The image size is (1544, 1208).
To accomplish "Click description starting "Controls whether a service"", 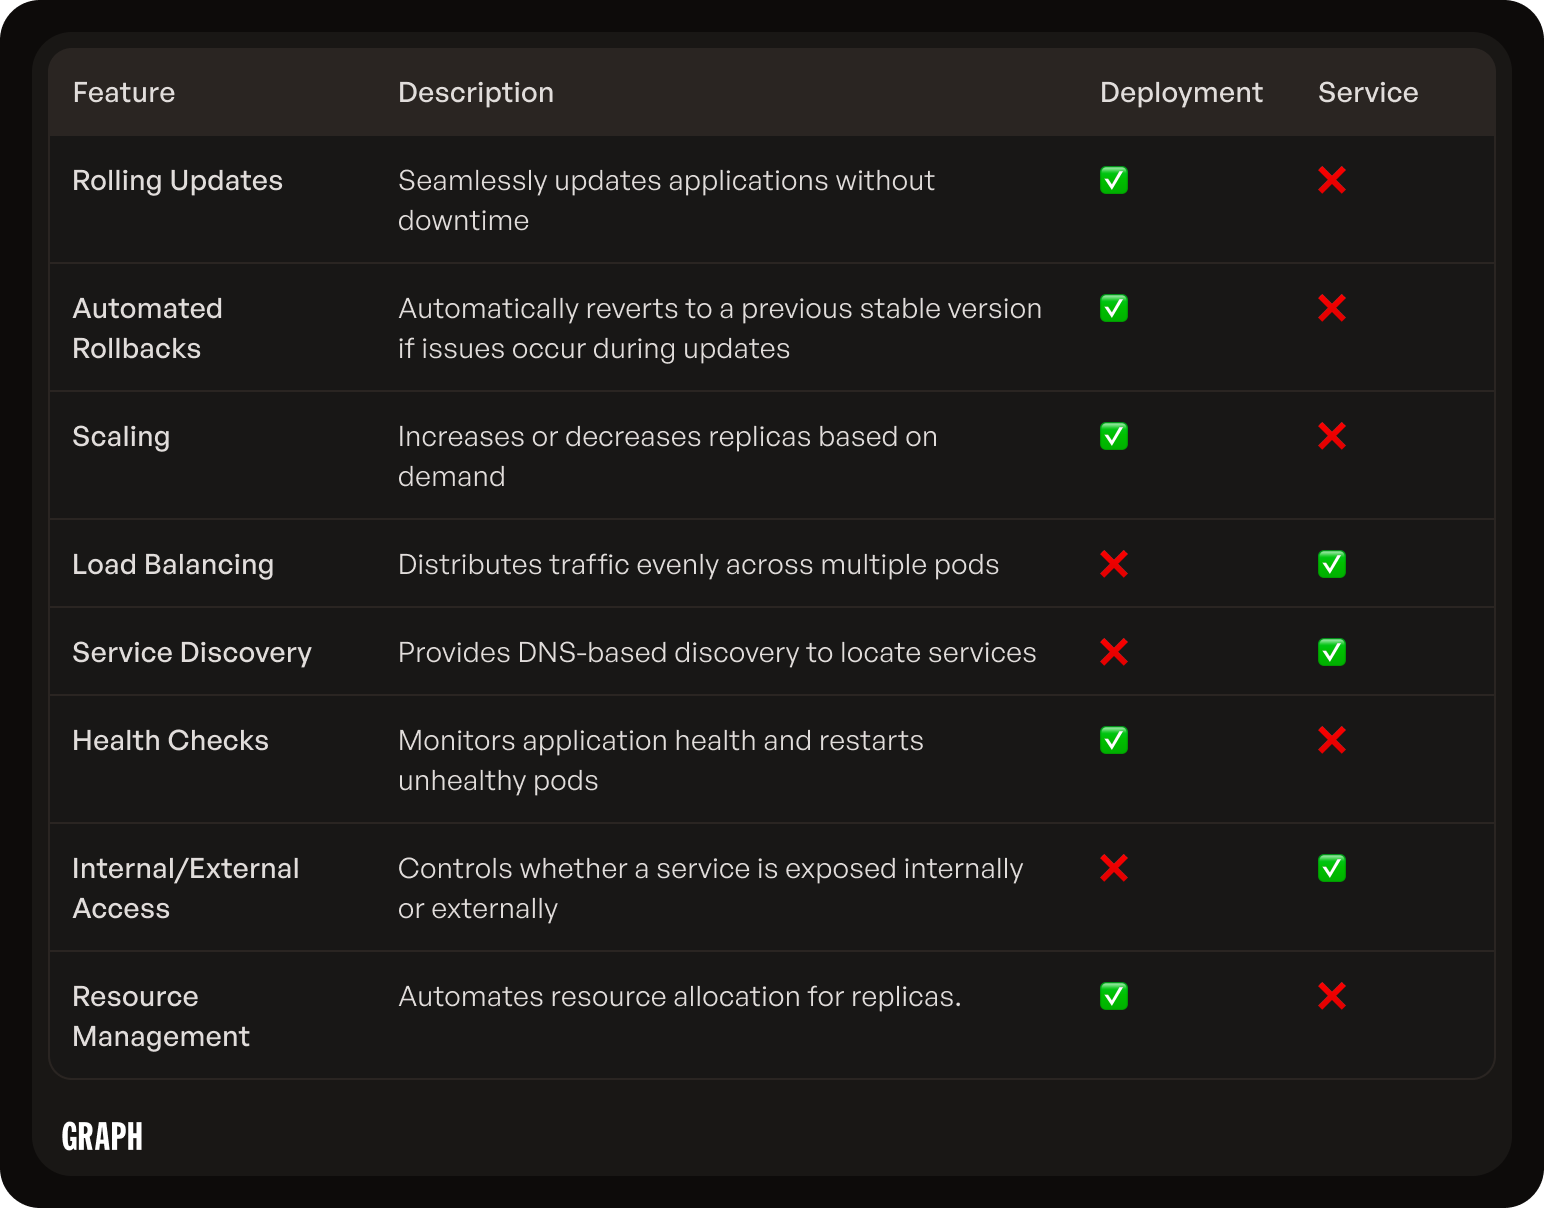I will click(711, 888).
